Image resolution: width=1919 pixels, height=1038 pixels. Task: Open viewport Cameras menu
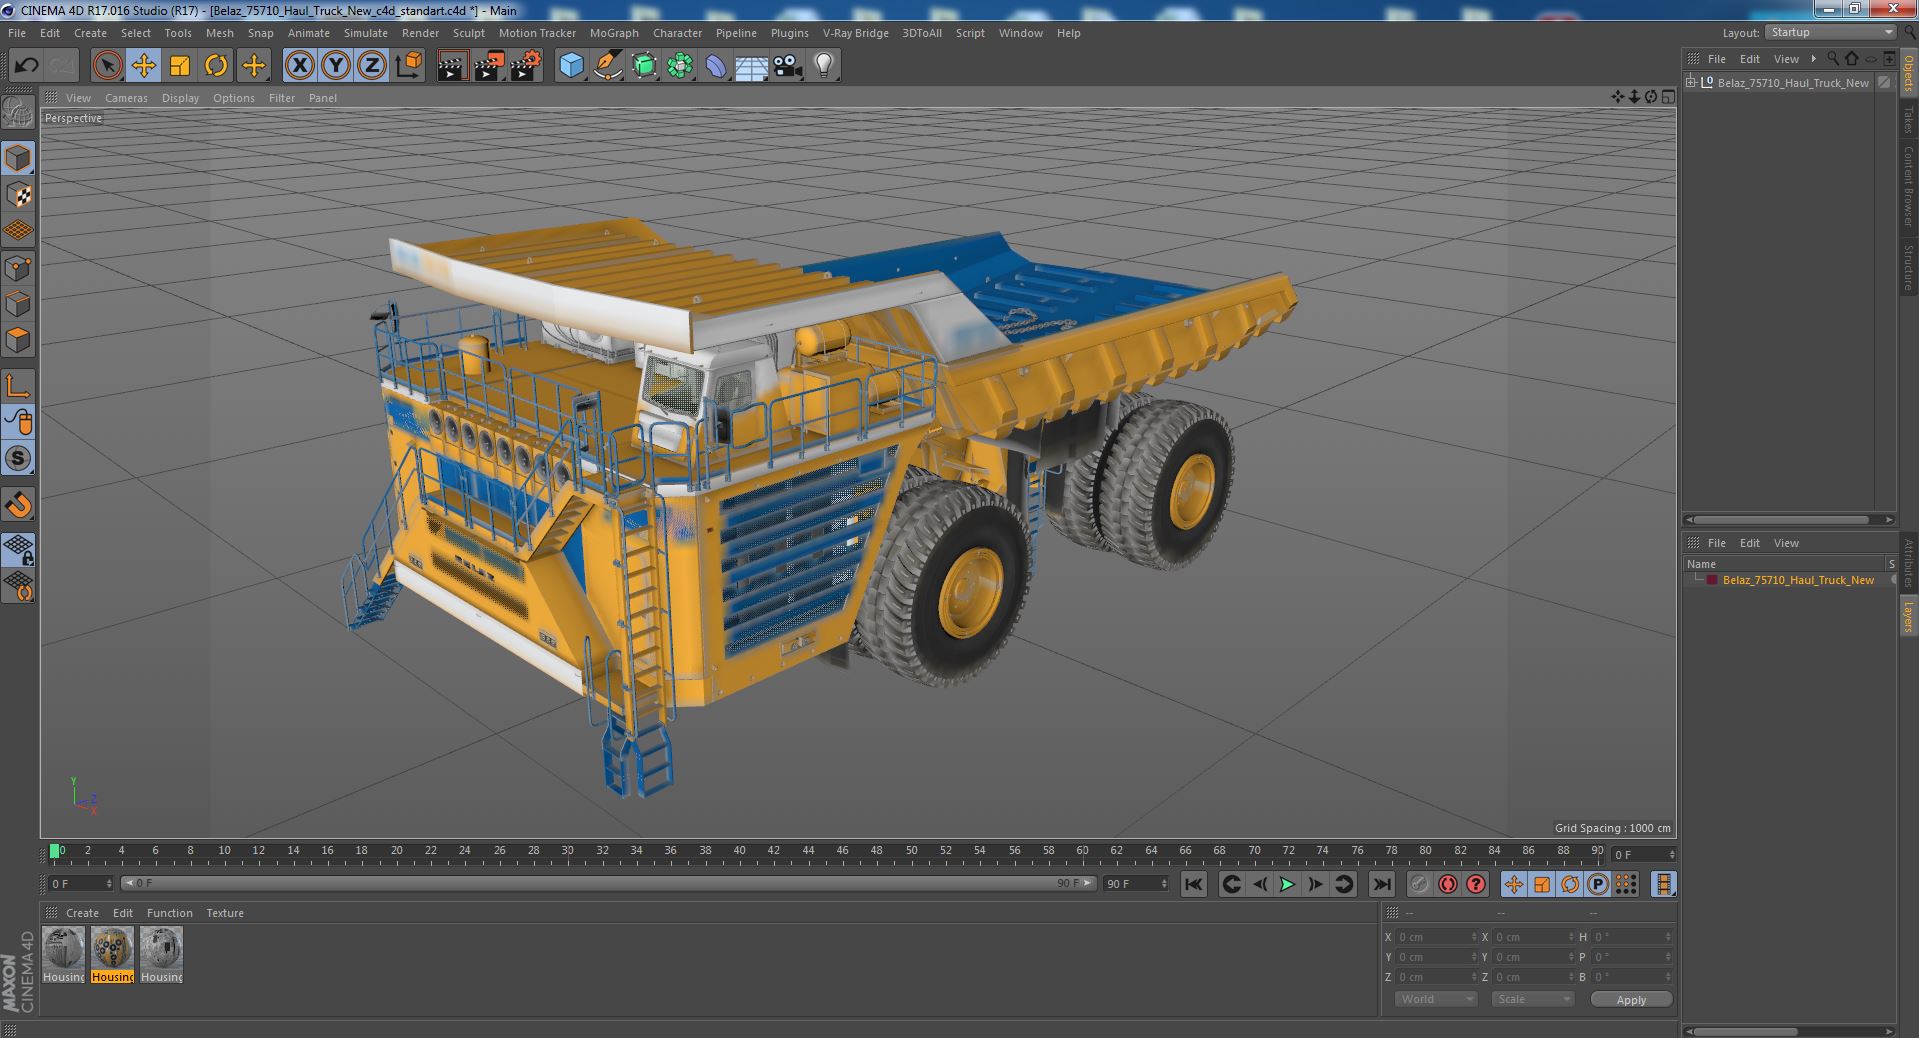126,98
